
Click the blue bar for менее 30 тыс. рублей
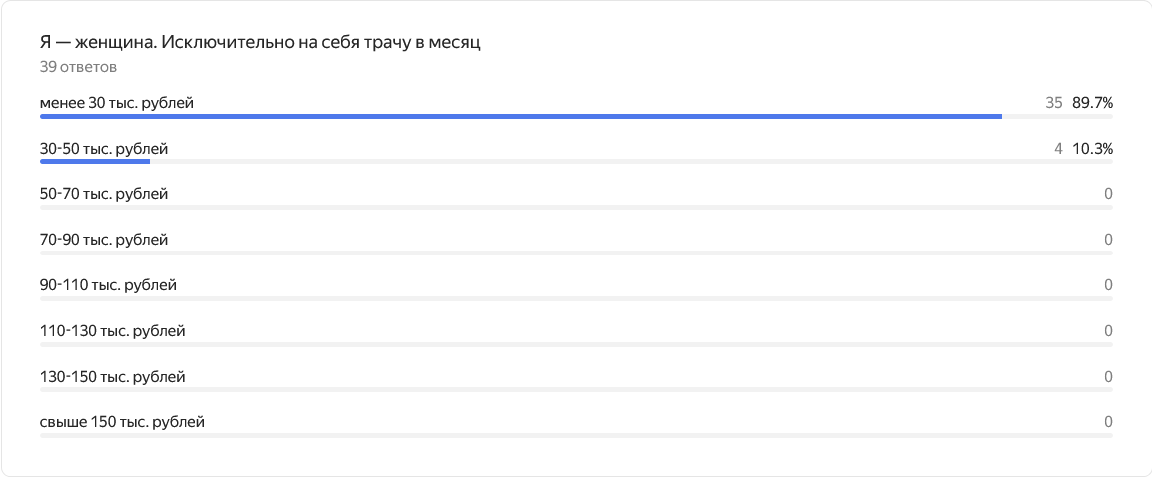click(x=521, y=116)
